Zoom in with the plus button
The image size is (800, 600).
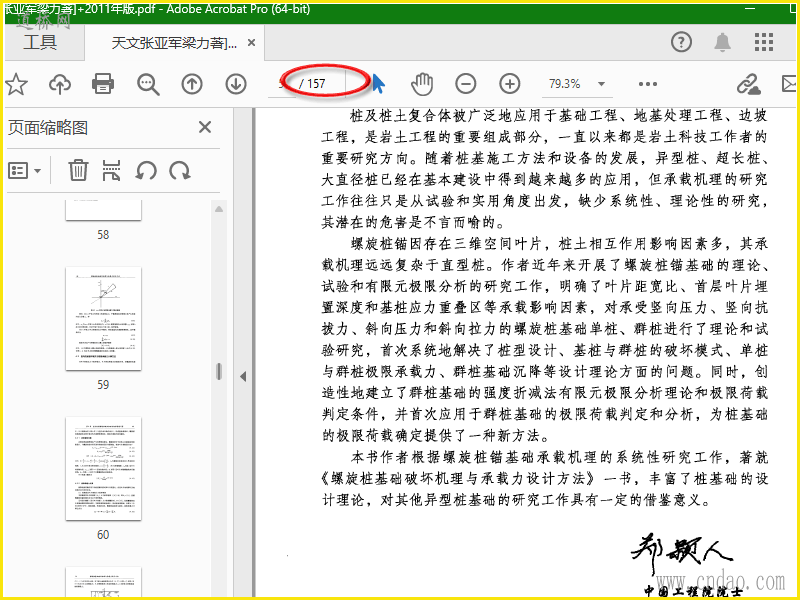click(x=509, y=84)
